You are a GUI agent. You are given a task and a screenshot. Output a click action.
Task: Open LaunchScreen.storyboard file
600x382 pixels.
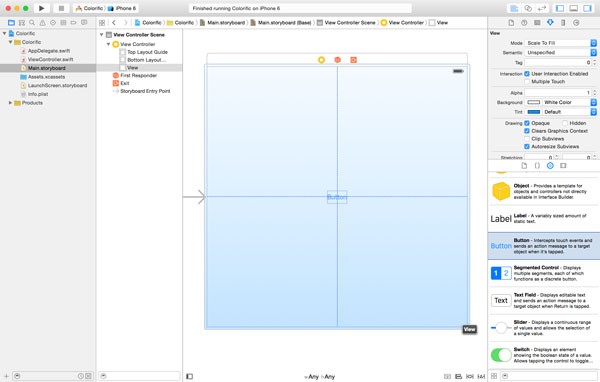[x=57, y=85]
